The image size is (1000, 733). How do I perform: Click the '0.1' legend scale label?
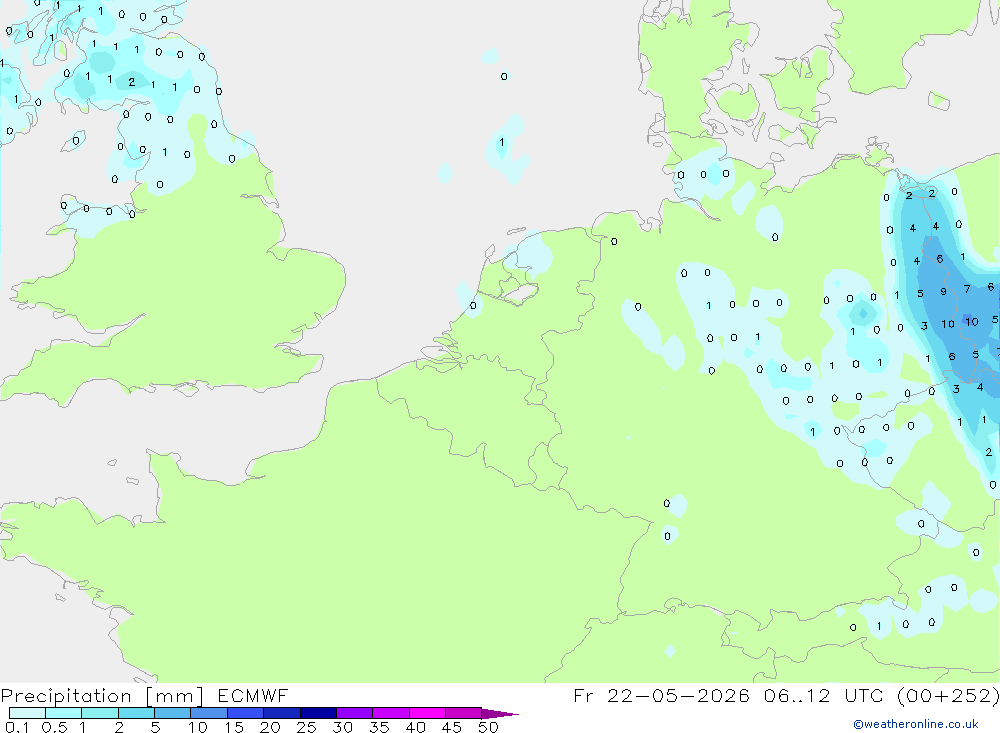point(17,727)
